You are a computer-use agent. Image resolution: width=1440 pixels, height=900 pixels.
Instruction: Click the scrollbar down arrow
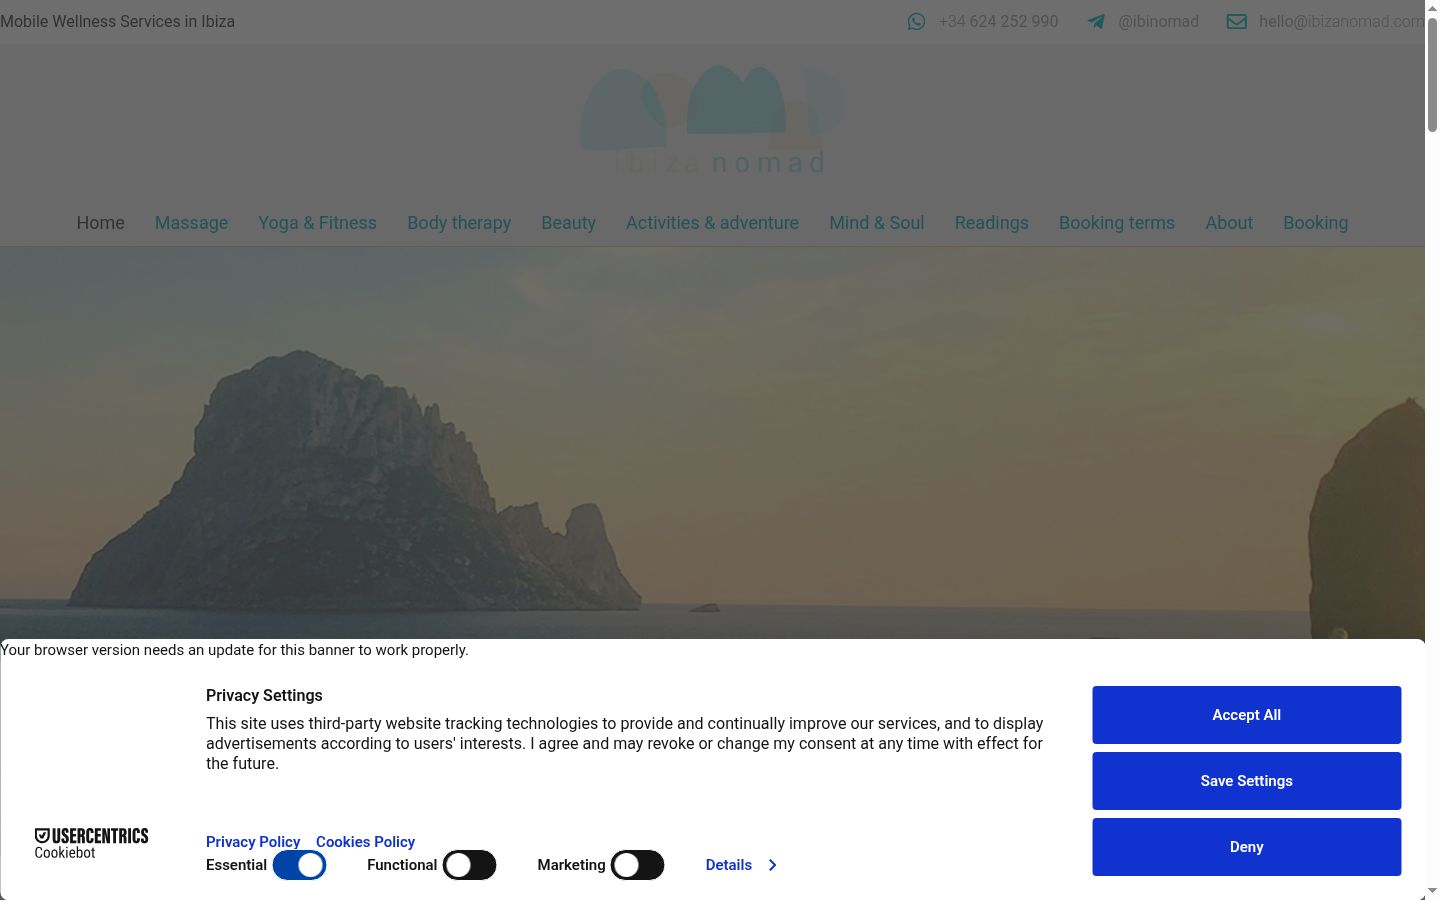click(1432, 890)
